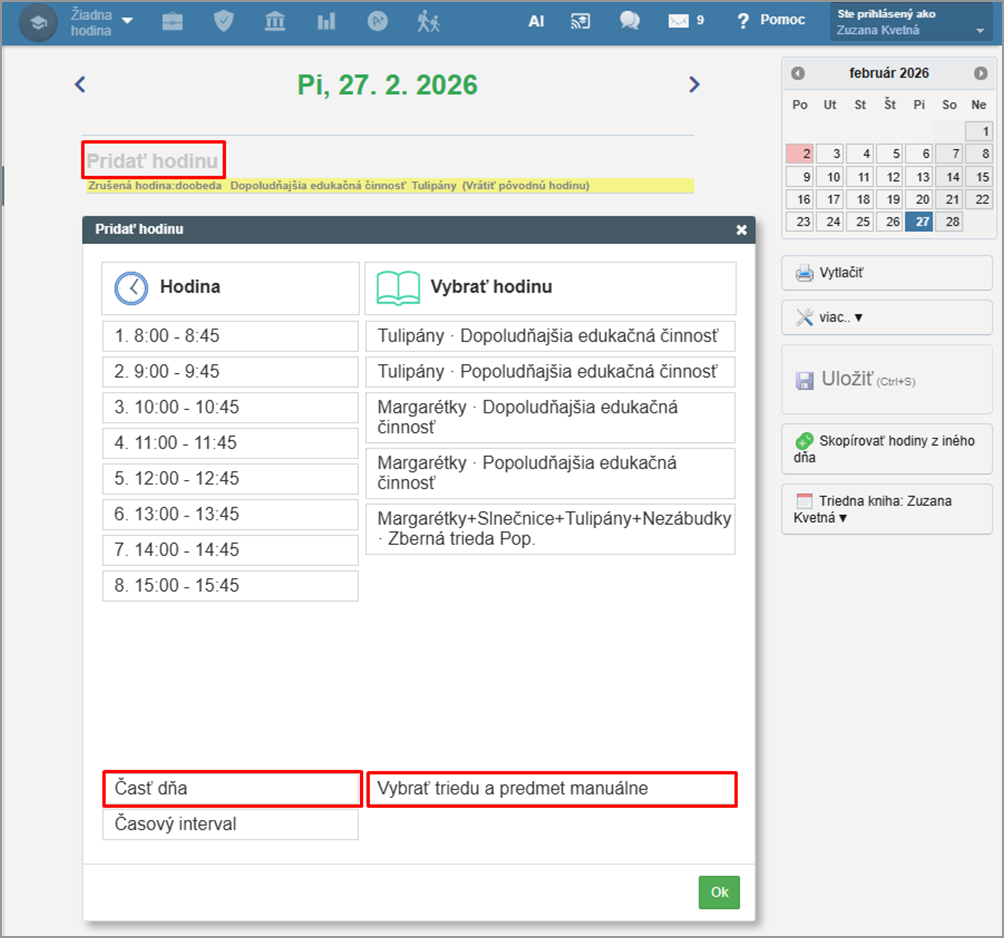Open the AI assistant
Image resolution: width=1004 pixels, height=938 pixels.
tap(536, 21)
